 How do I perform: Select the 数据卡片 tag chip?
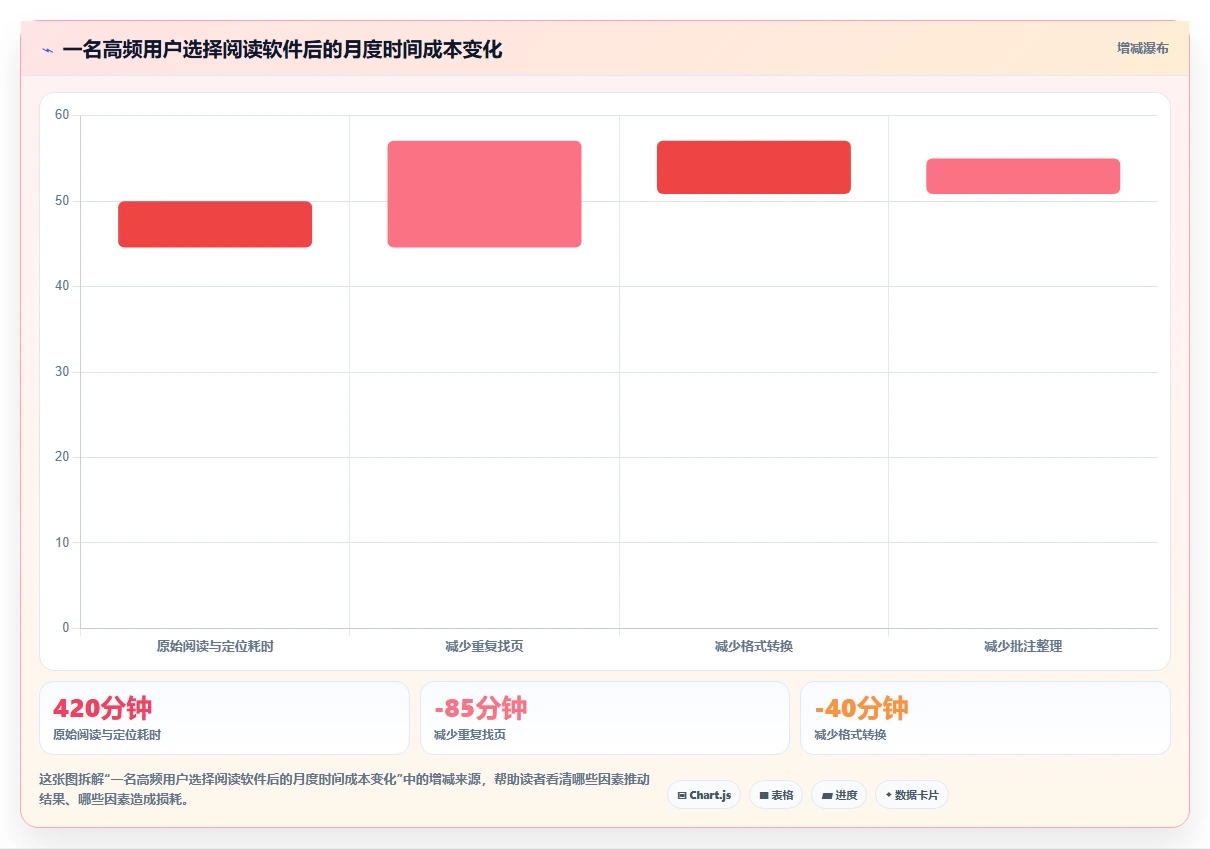tap(912, 795)
